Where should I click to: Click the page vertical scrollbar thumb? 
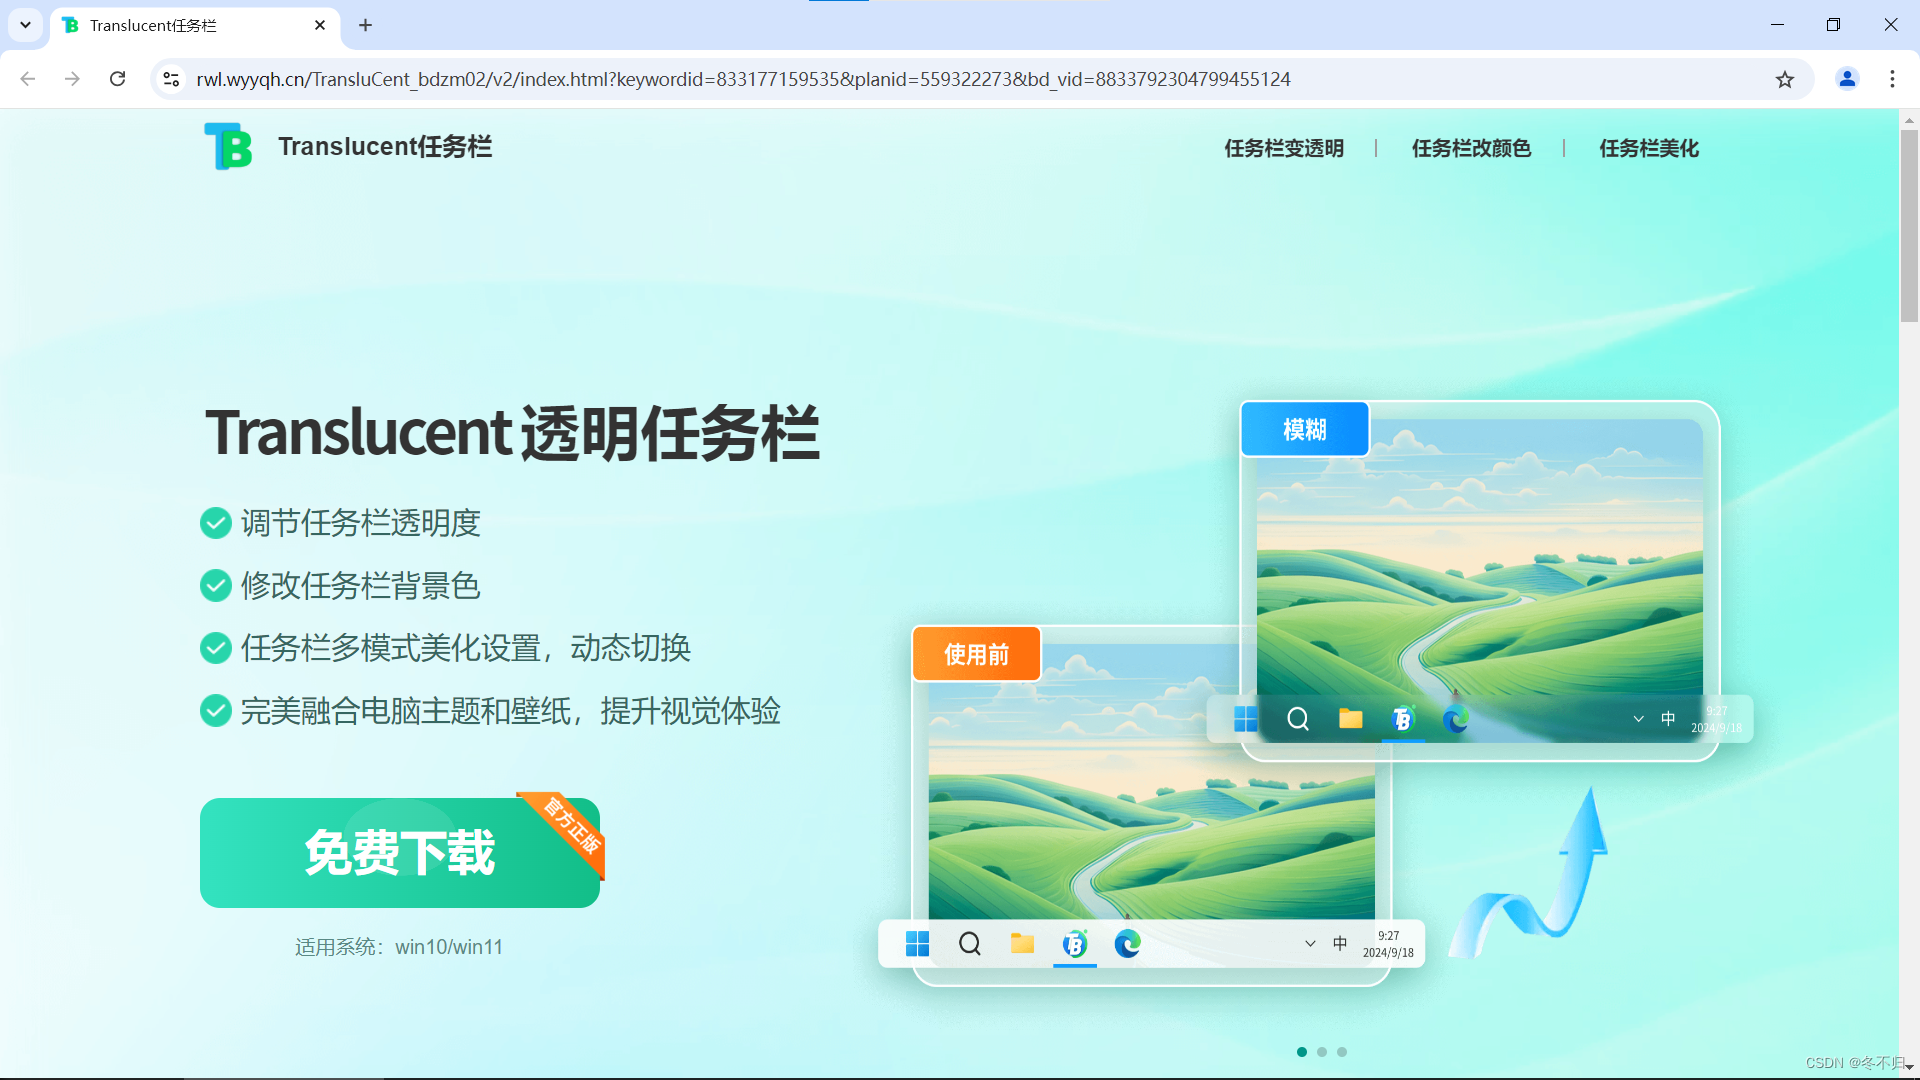pyautogui.click(x=1909, y=225)
